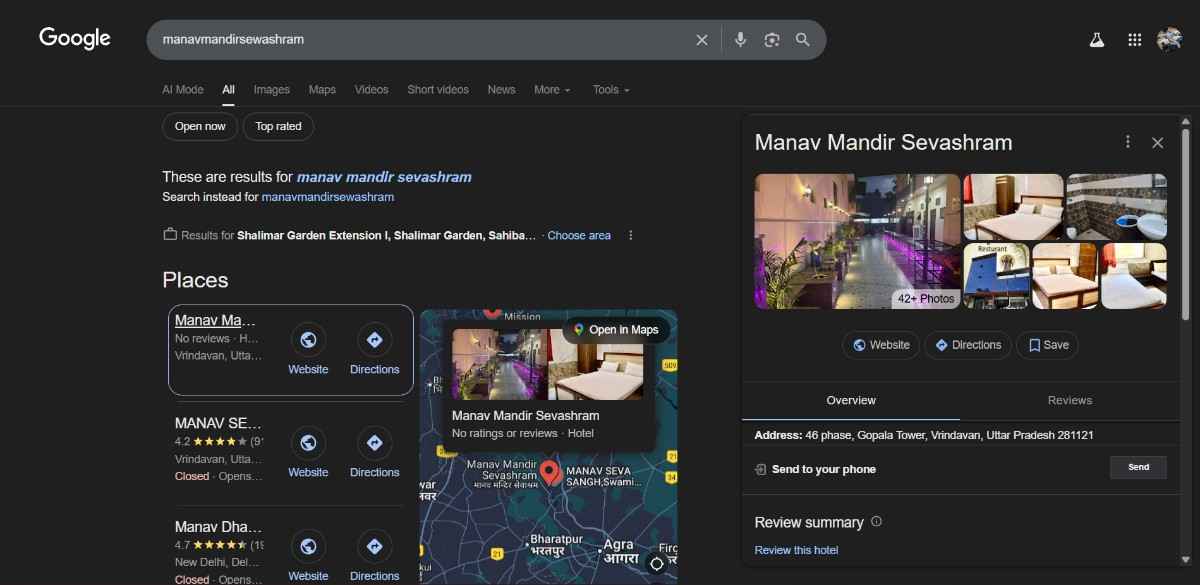Open Google Lens image search
Image resolution: width=1200 pixels, height=585 pixels.
click(771, 39)
